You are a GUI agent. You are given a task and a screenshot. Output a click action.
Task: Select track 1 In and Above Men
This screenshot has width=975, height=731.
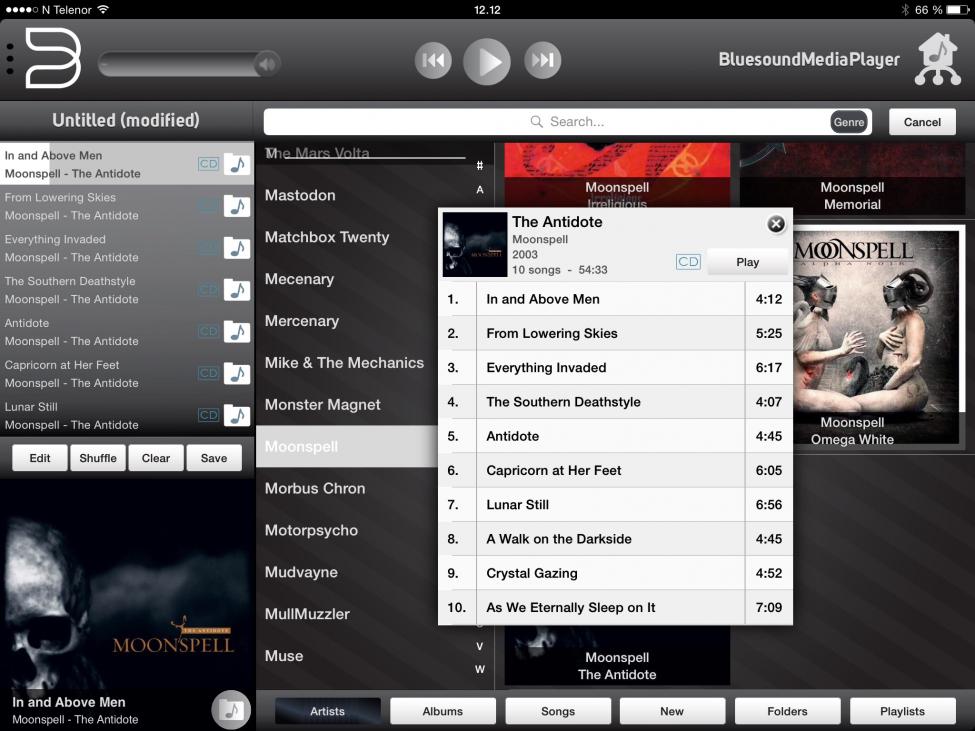click(x=615, y=299)
